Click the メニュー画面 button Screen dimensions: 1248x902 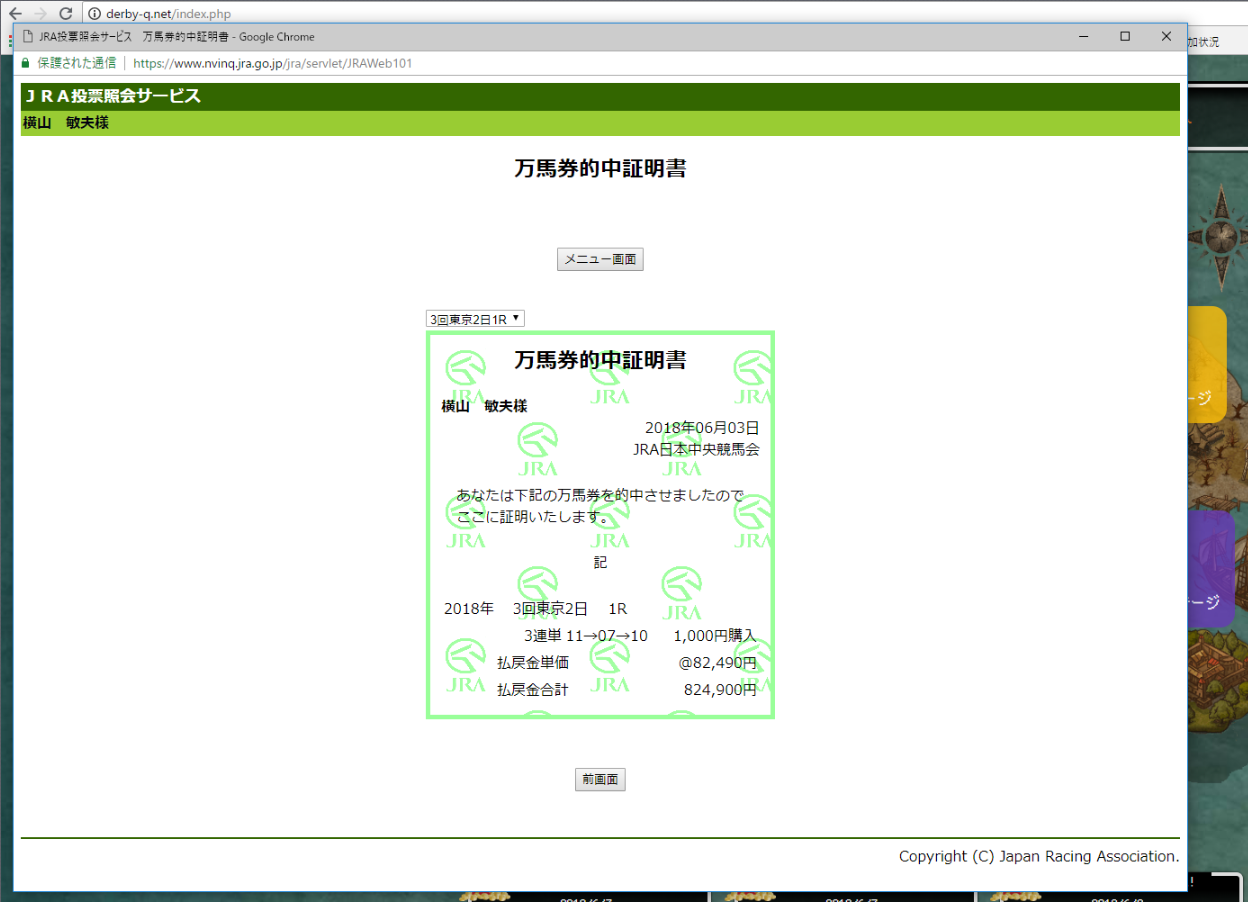click(x=600, y=260)
